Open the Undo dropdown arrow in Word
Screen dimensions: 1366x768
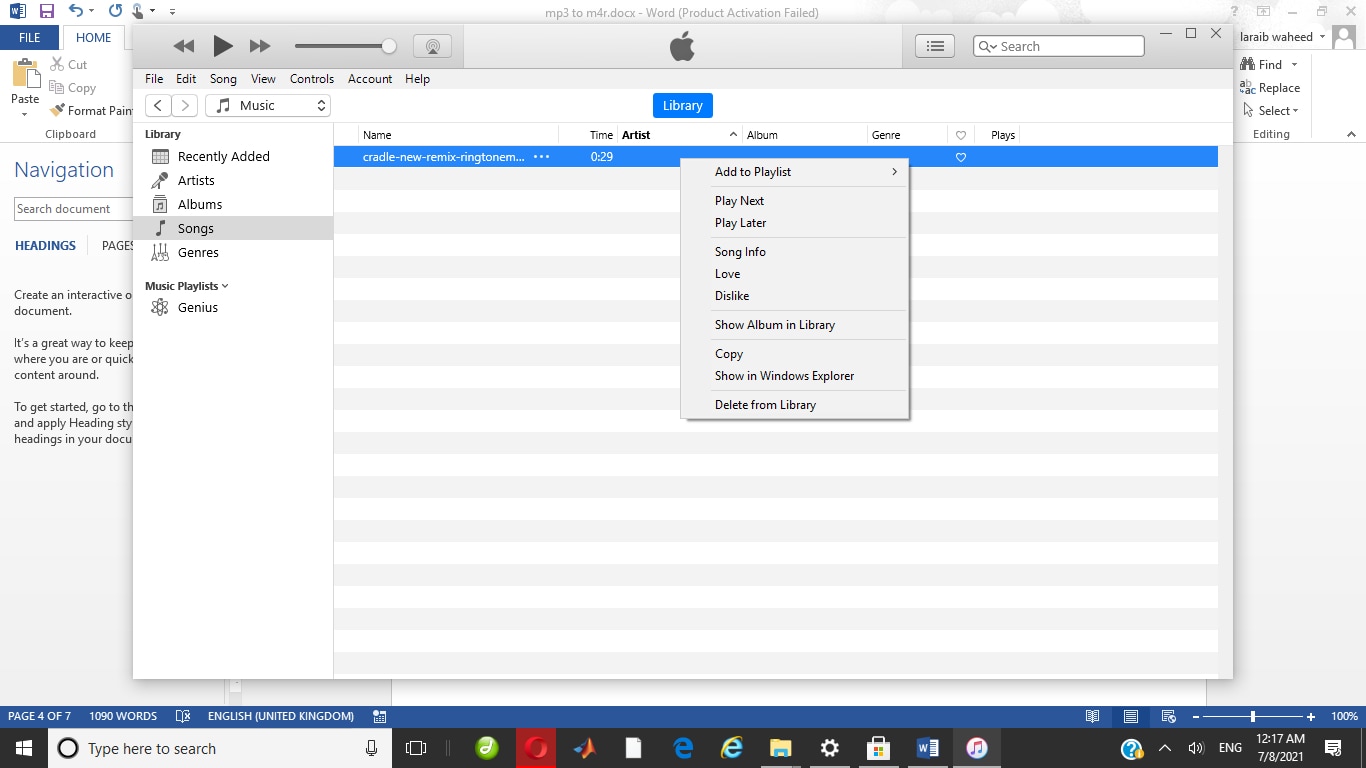pyautogui.click(x=91, y=12)
